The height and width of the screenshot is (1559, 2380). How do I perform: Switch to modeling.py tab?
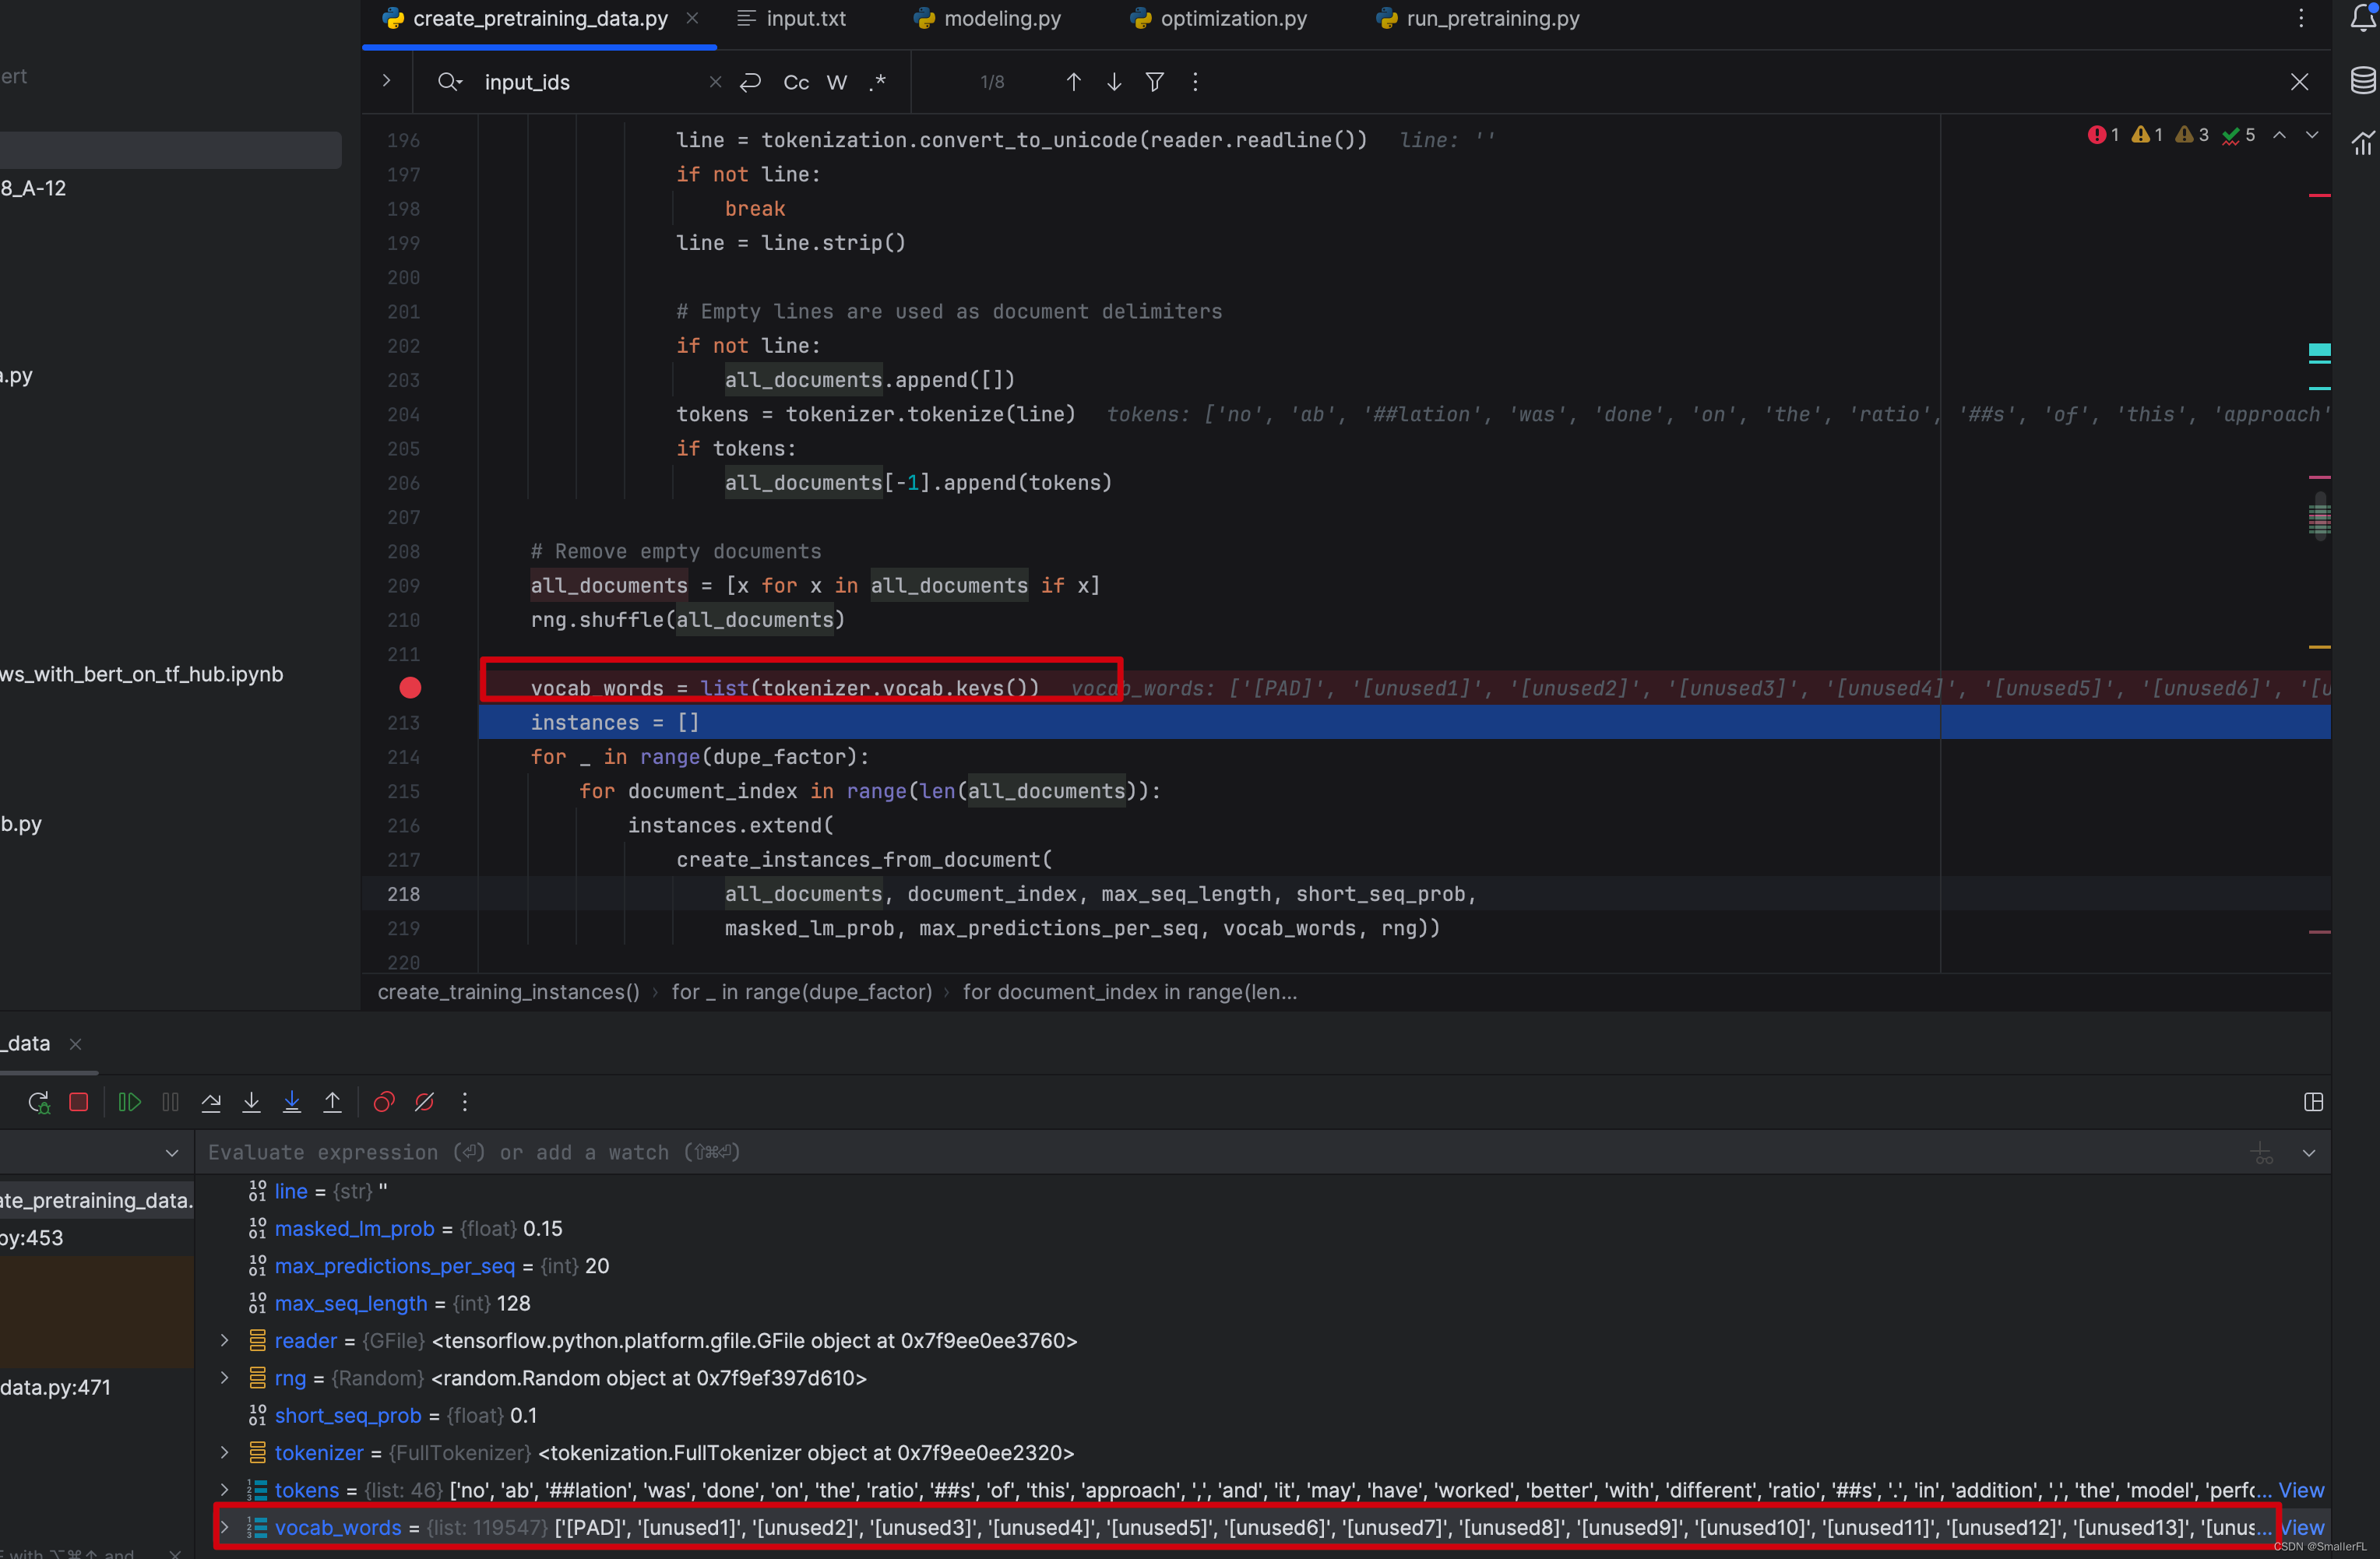(x=1001, y=18)
